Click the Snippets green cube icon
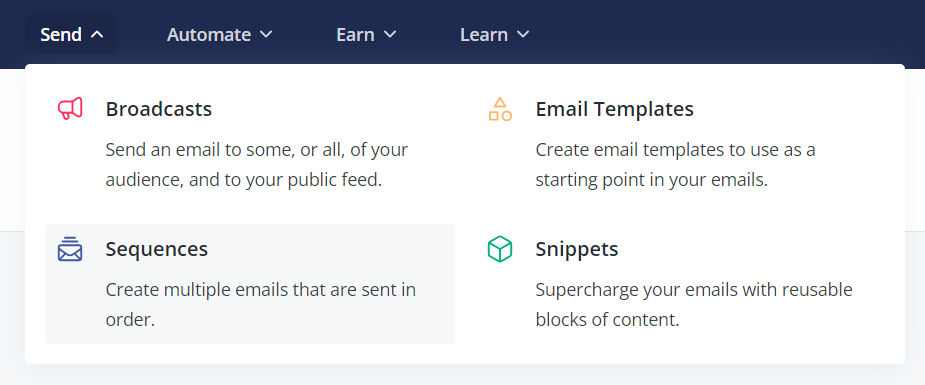This screenshot has height=385, width=925. (x=500, y=249)
